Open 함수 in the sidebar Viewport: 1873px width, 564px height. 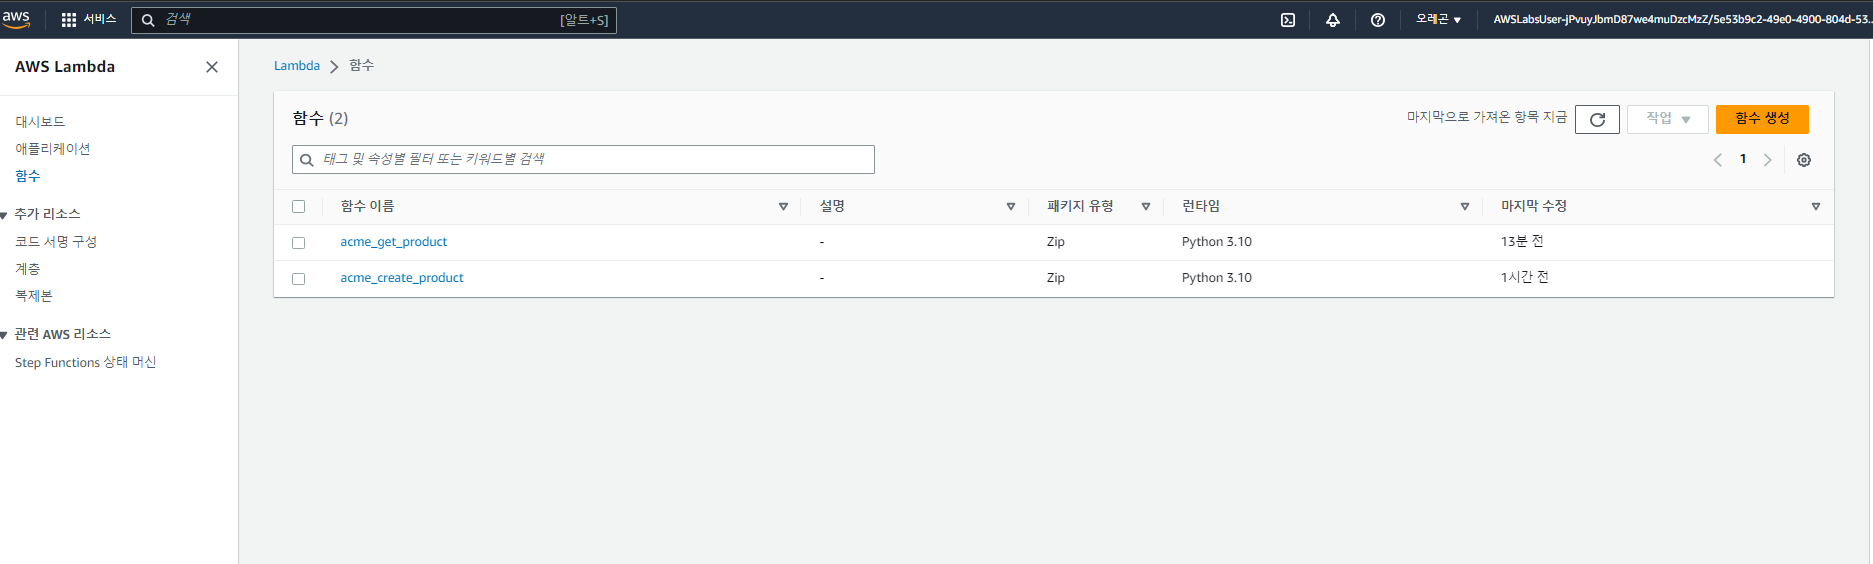click(x=27, y=176)
